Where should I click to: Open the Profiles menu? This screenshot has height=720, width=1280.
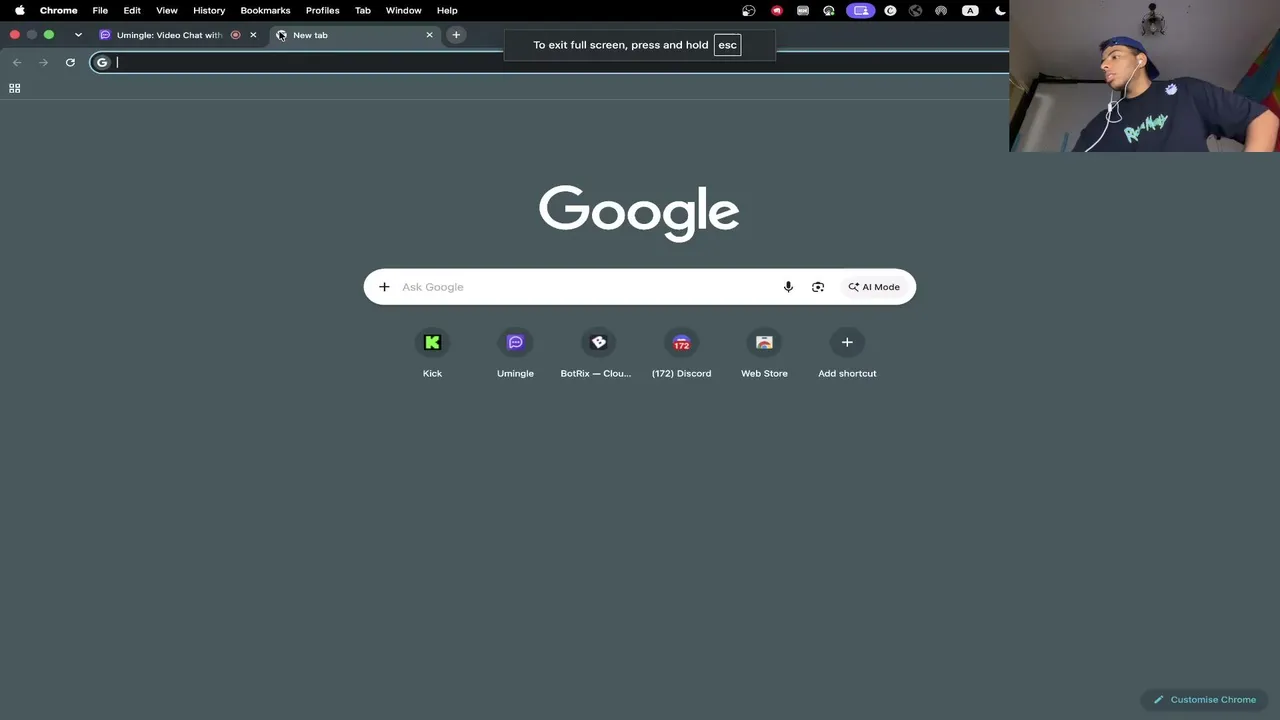point(322,10)
